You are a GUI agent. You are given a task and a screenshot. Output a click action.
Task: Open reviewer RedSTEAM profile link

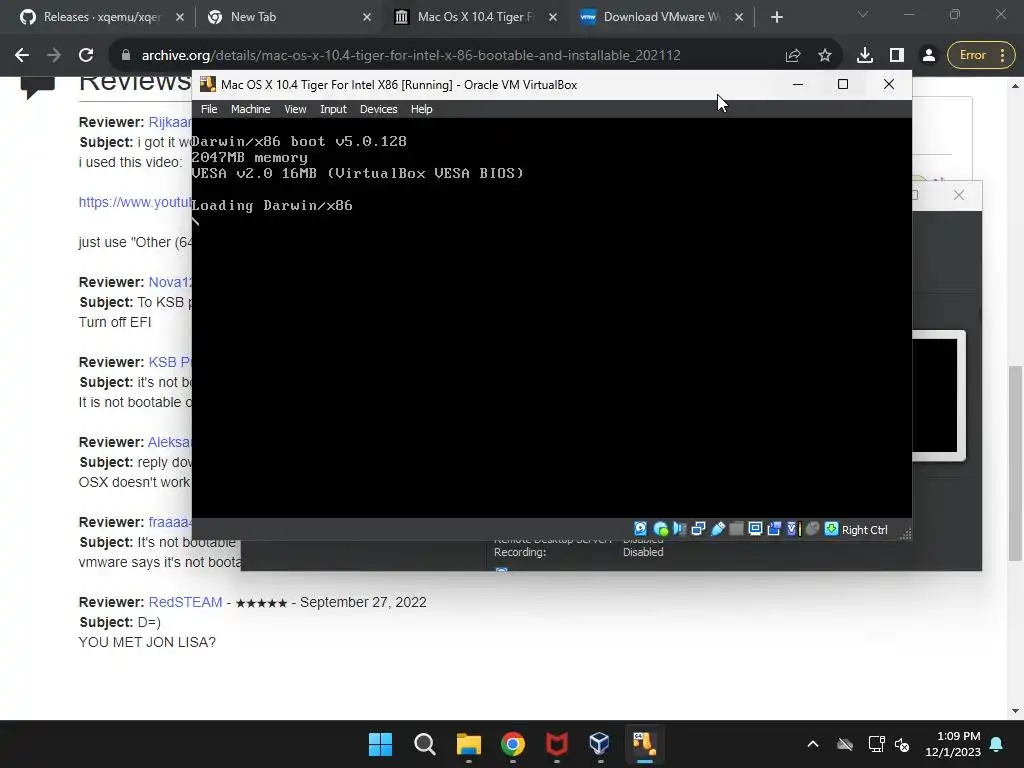[185, 602]
